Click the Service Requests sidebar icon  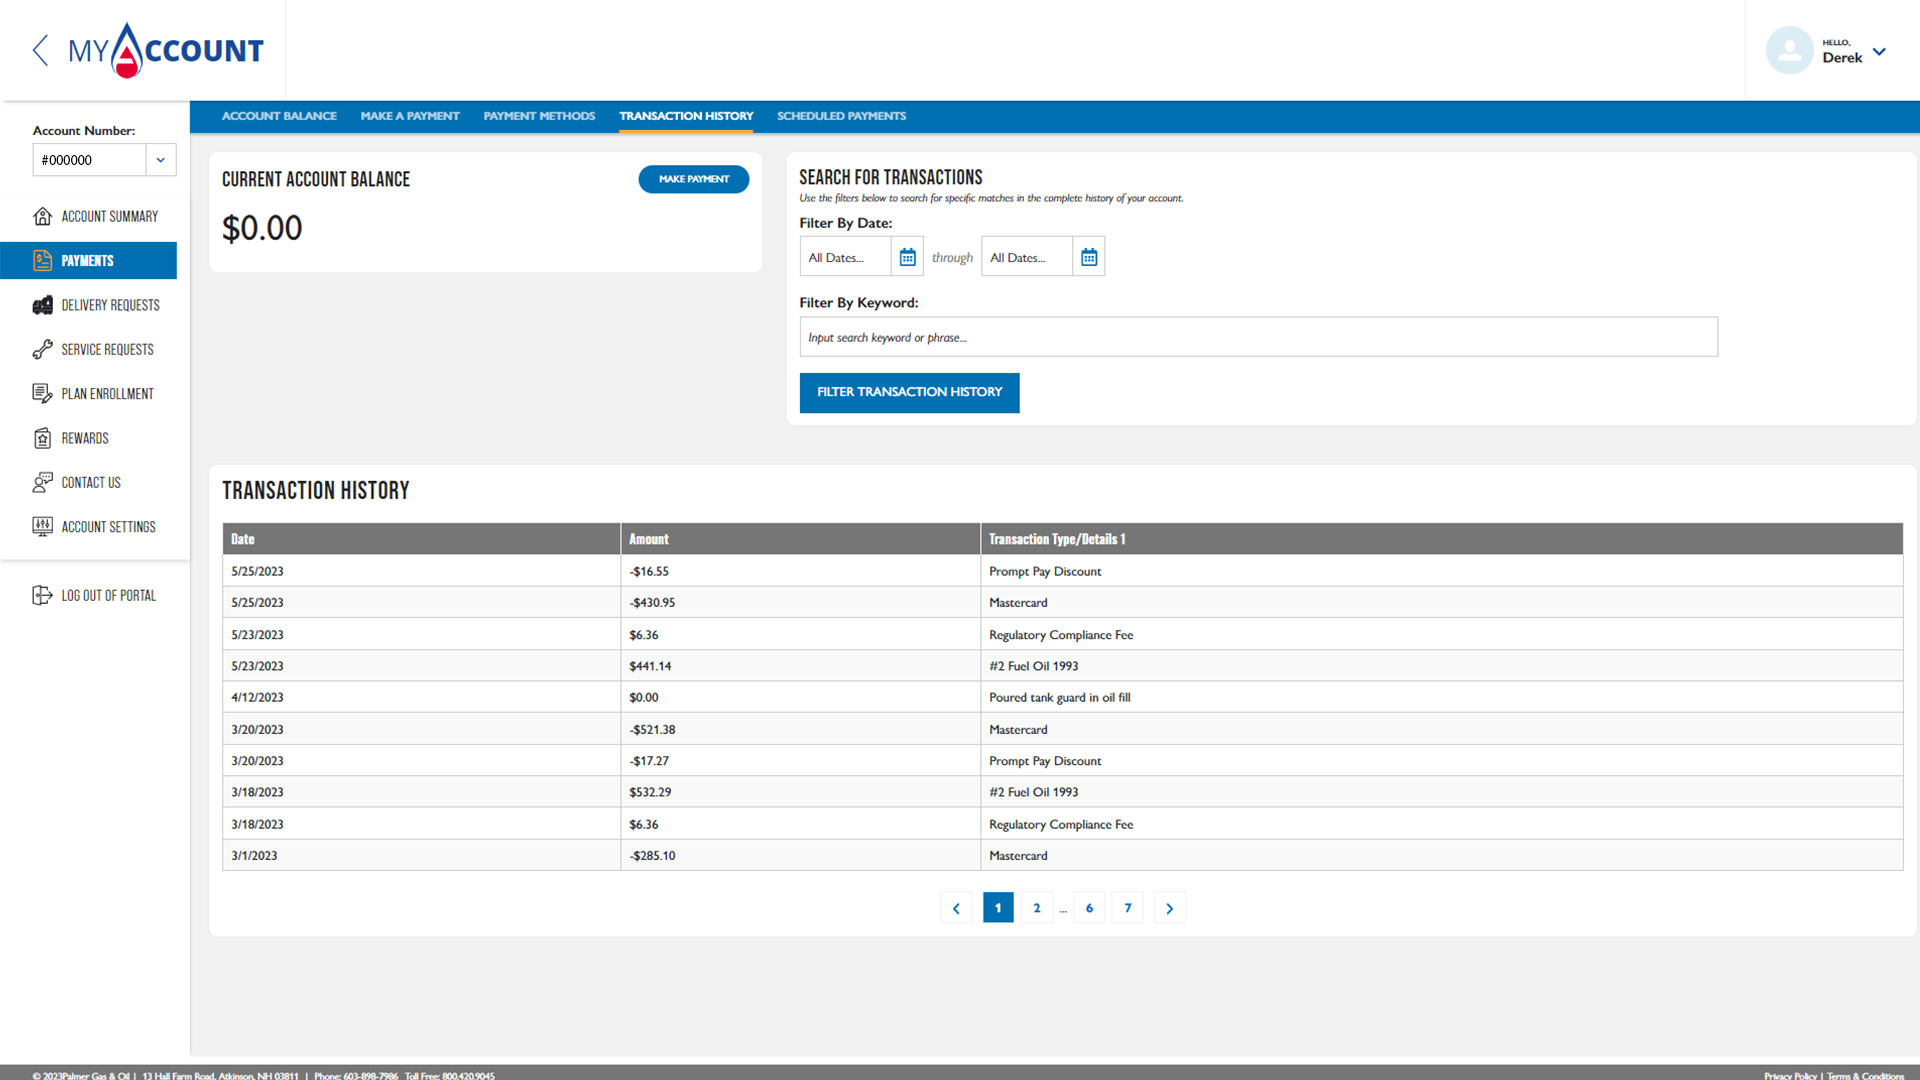pyautogui.click(x=41, y=348)
